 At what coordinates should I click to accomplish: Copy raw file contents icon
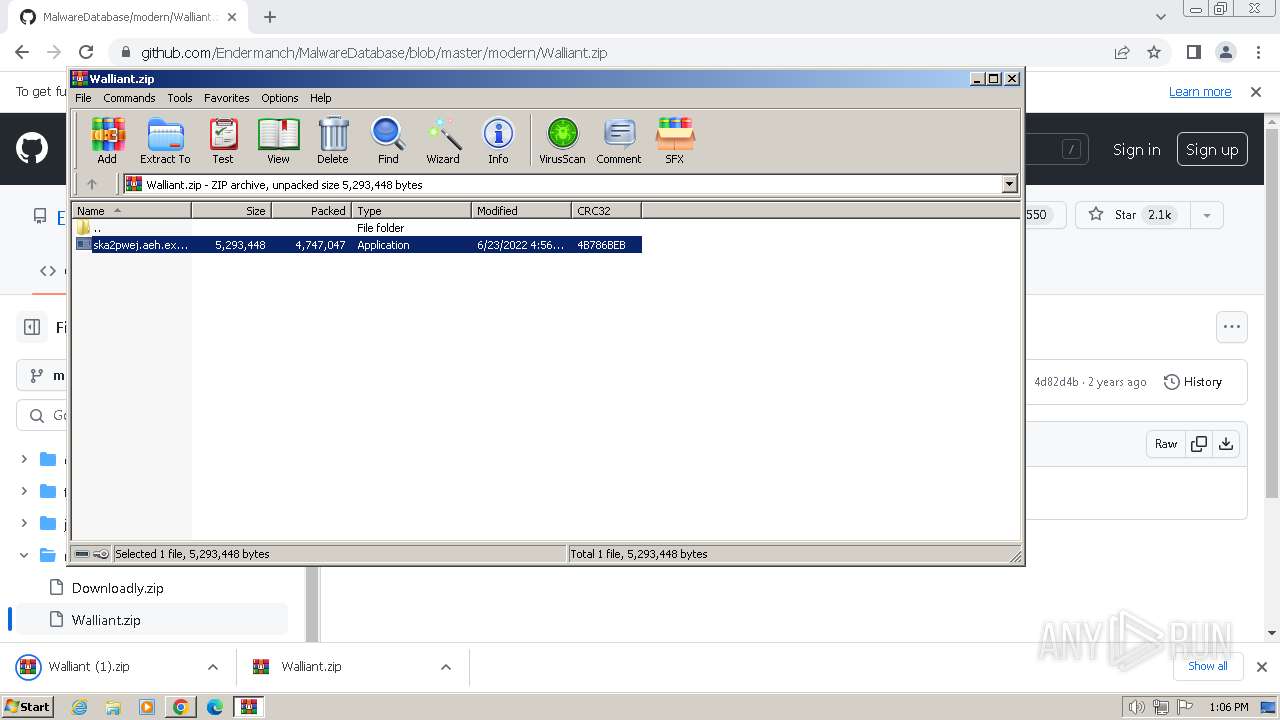pyautogui.click(x=1199, y=444)
